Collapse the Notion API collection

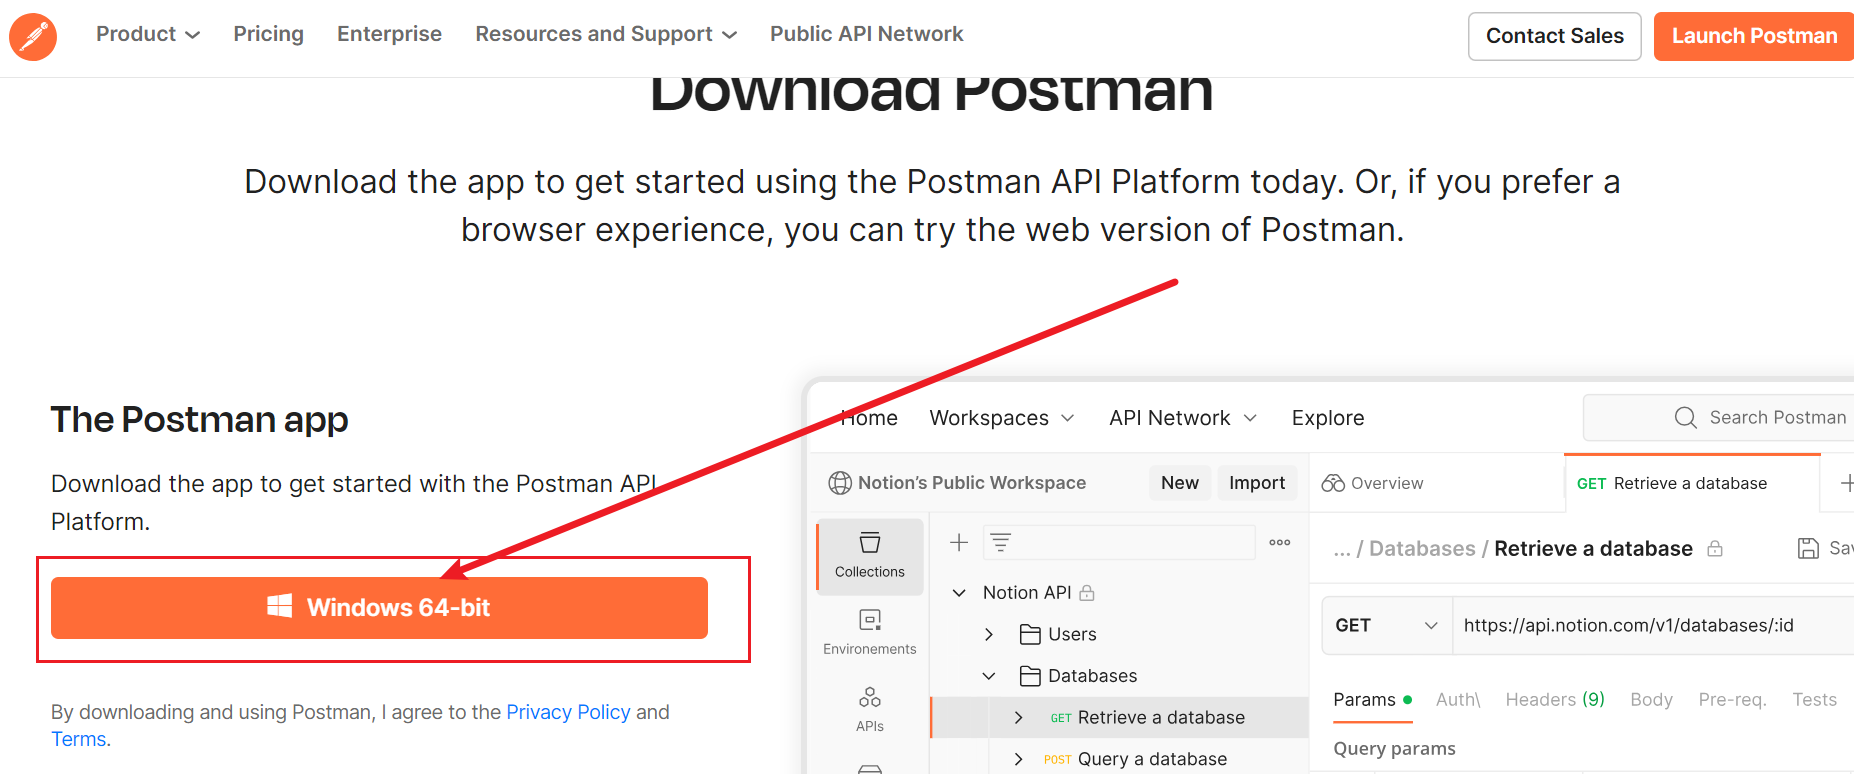(x=959, y=593)
